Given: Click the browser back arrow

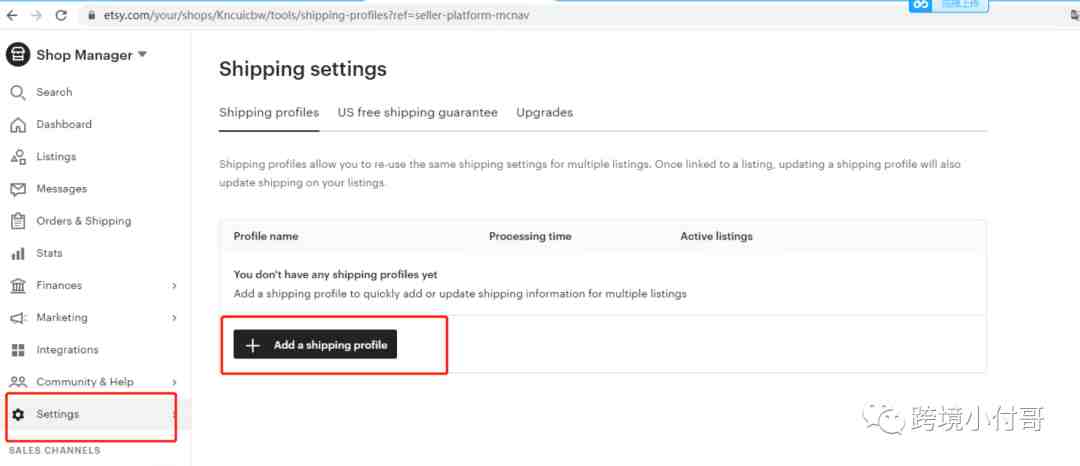Looking at the screenshot, I should pos(12,15).
